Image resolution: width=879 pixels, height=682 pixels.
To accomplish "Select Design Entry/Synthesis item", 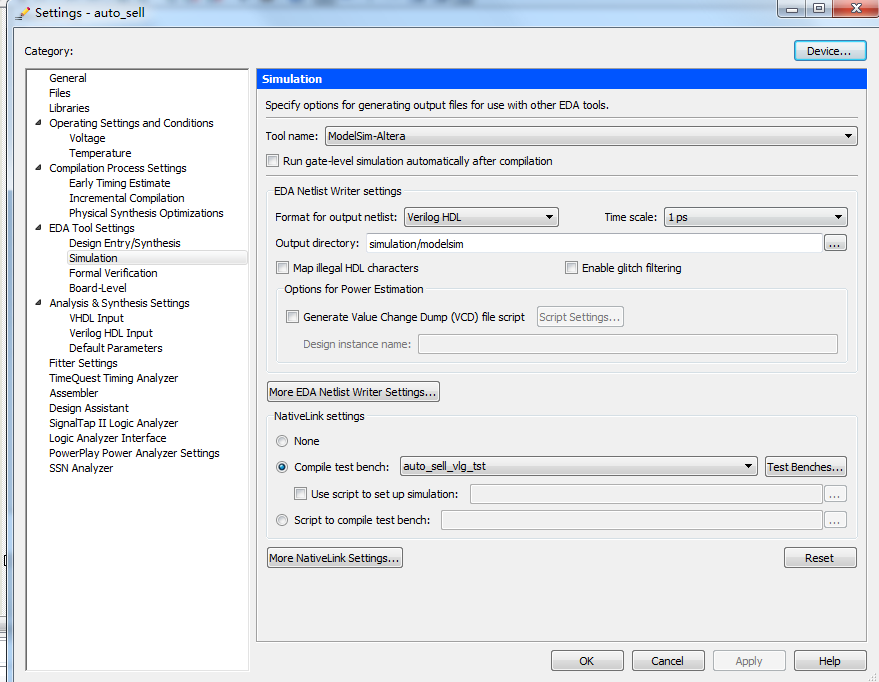I will pyautogui.click(x=124, y=243).
